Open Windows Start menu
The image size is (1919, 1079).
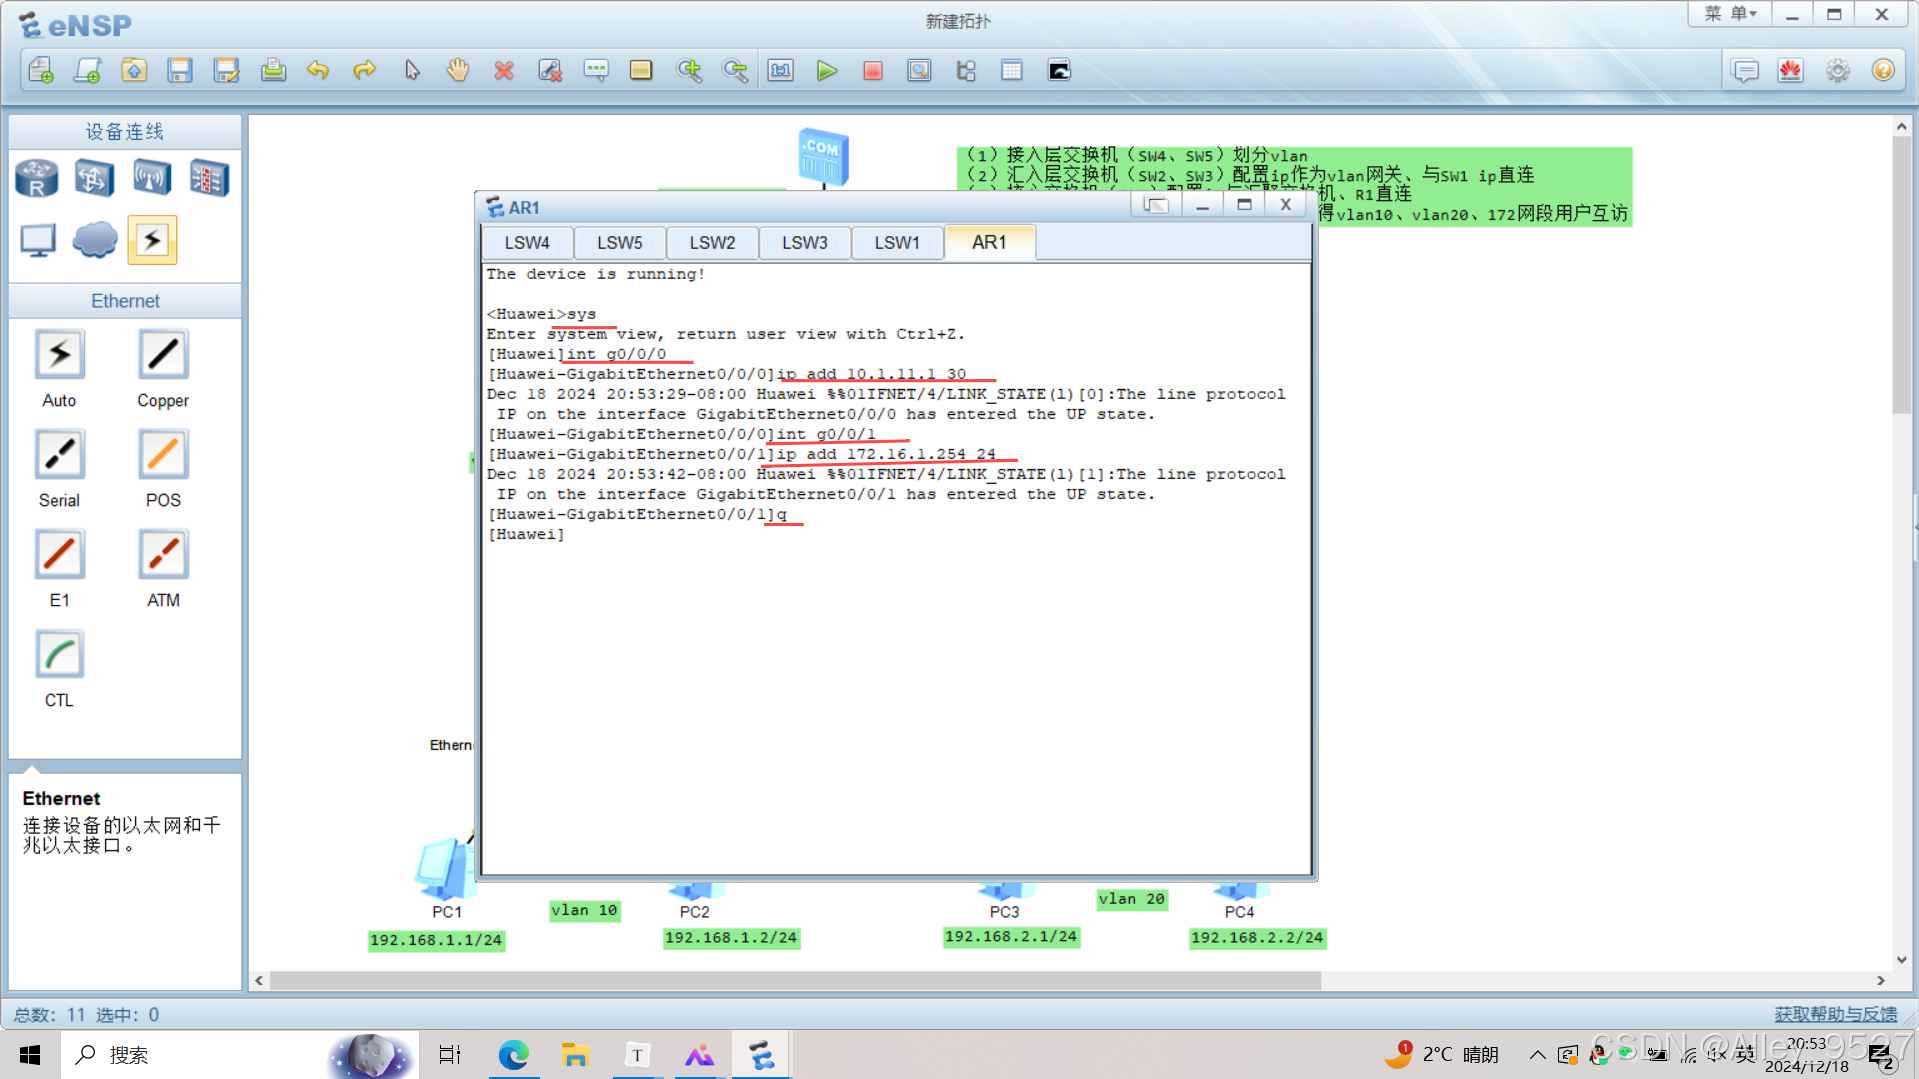coord(30,1055)
